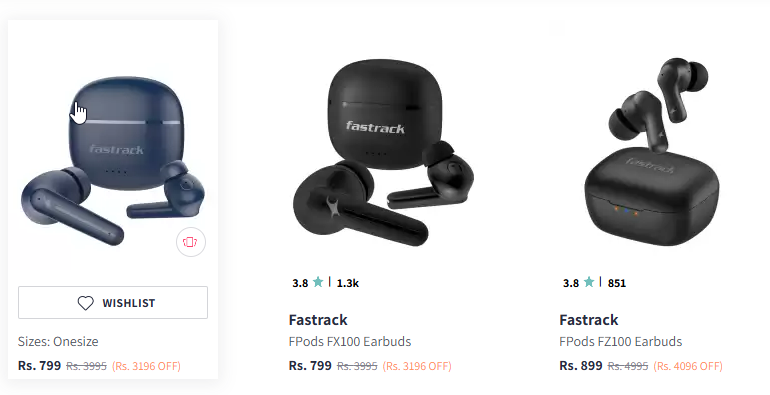Click the Fastrack brand name above FX100
770x395 pixels.
pos(318,320)
